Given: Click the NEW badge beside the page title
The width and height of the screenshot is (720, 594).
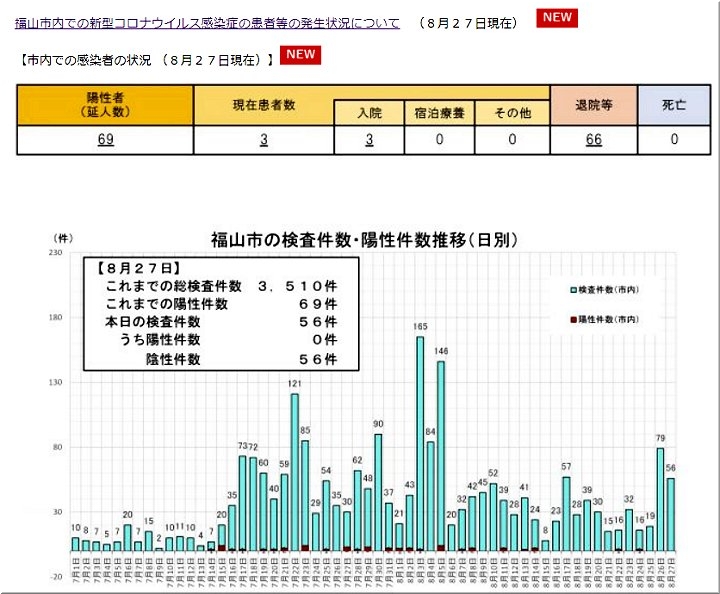Looking at the screenshot, I should (556, 19).
